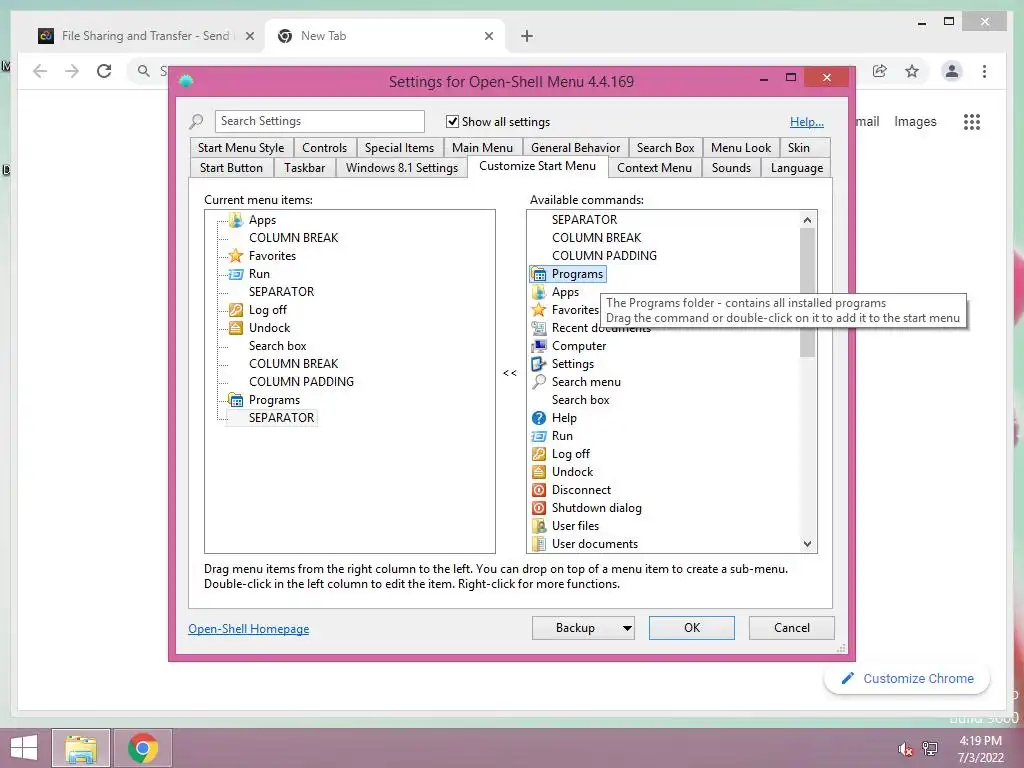Switch to the Language tab
Image resolution: width=1024 pixels, height=768 pixels.
[x=797, y=168]
